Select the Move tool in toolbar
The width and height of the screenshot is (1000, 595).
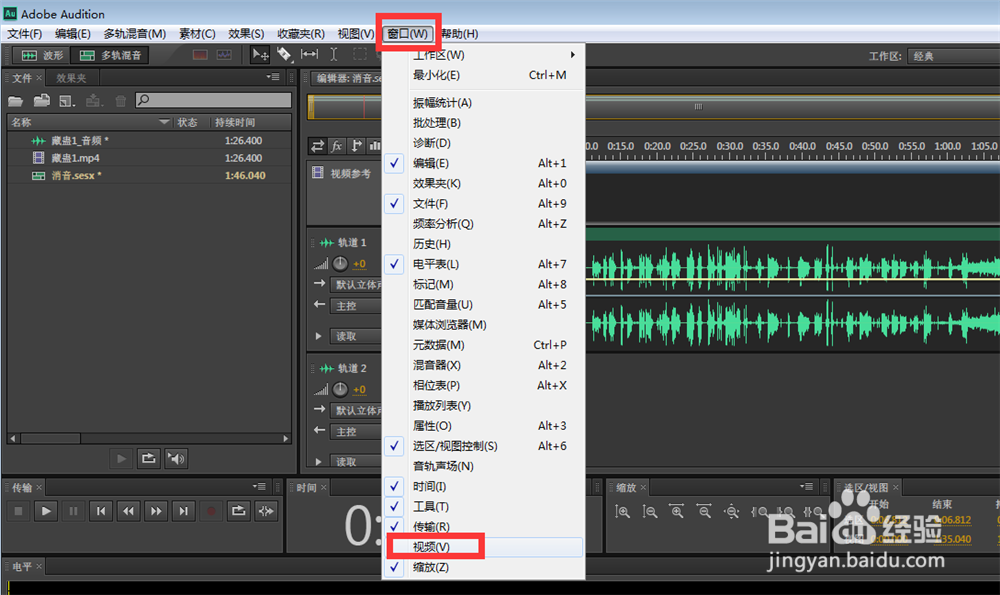point(260,55)
